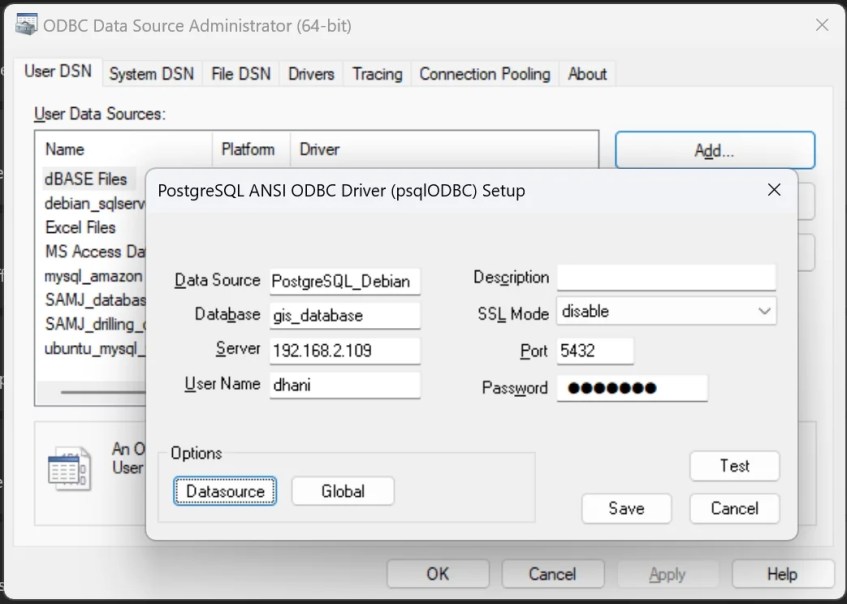
Task: Click the data source table icon in the info panel
Action: (70, 468)
